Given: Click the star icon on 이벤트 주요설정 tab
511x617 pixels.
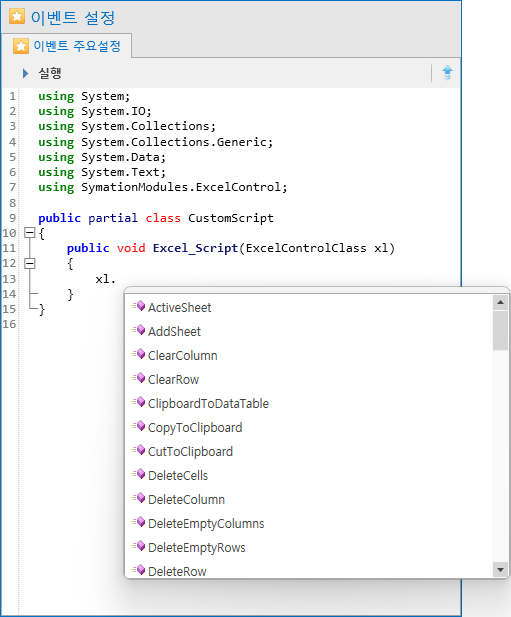Looking at the screenshot, I should (x=20, y=46).
